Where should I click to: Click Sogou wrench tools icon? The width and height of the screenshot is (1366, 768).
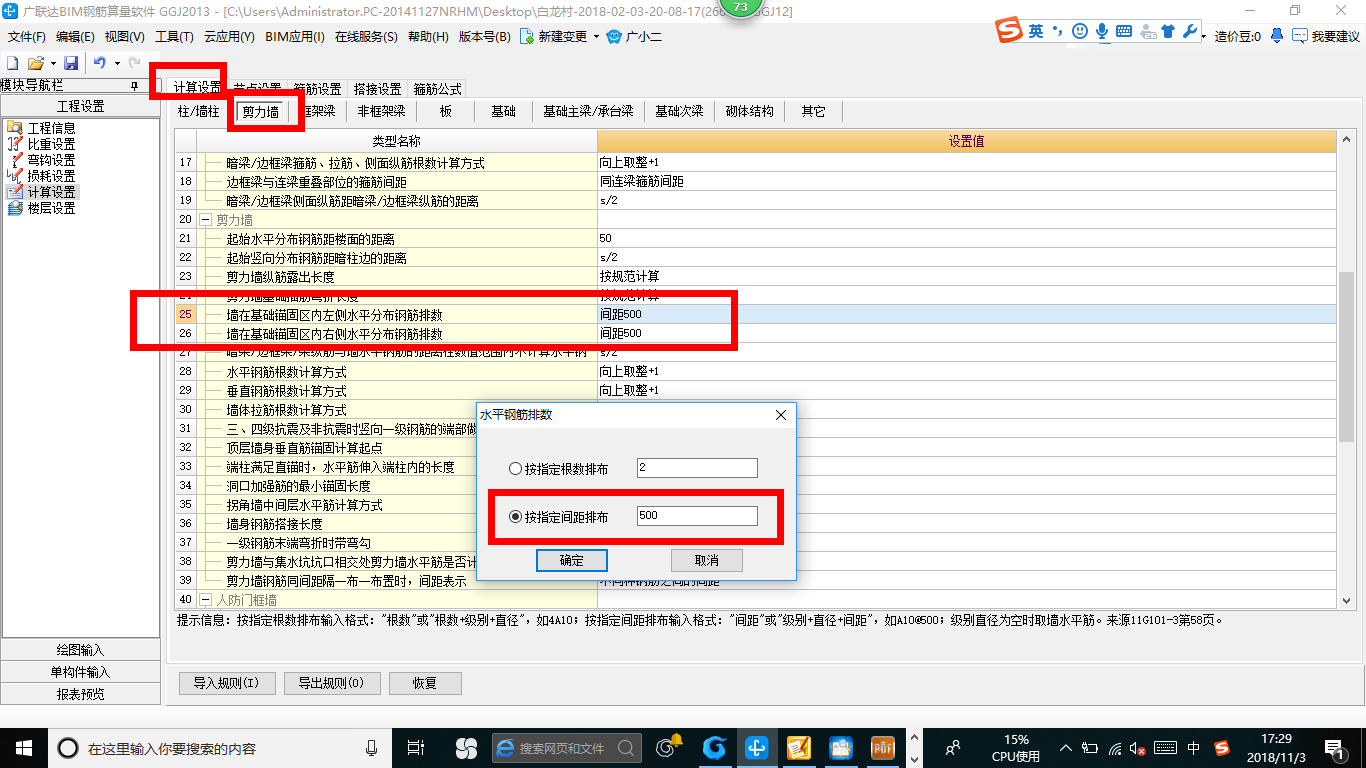click(1190, 31)
